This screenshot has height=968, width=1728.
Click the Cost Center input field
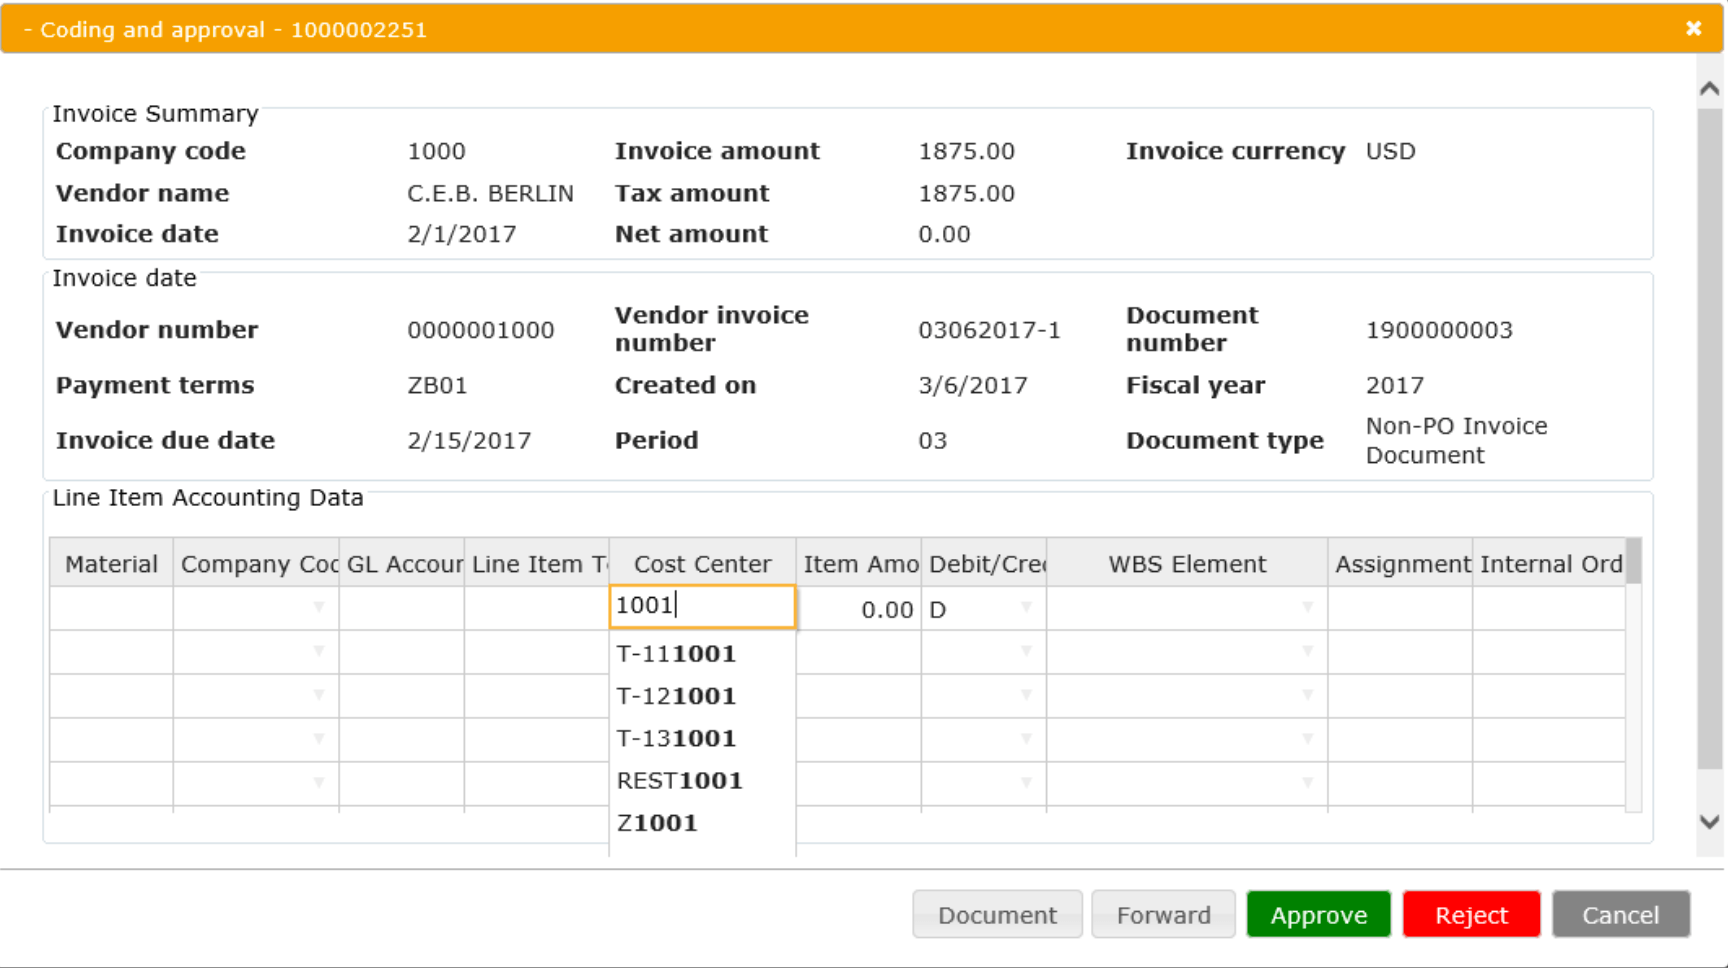pyautogui.click(x=702, y=607)
